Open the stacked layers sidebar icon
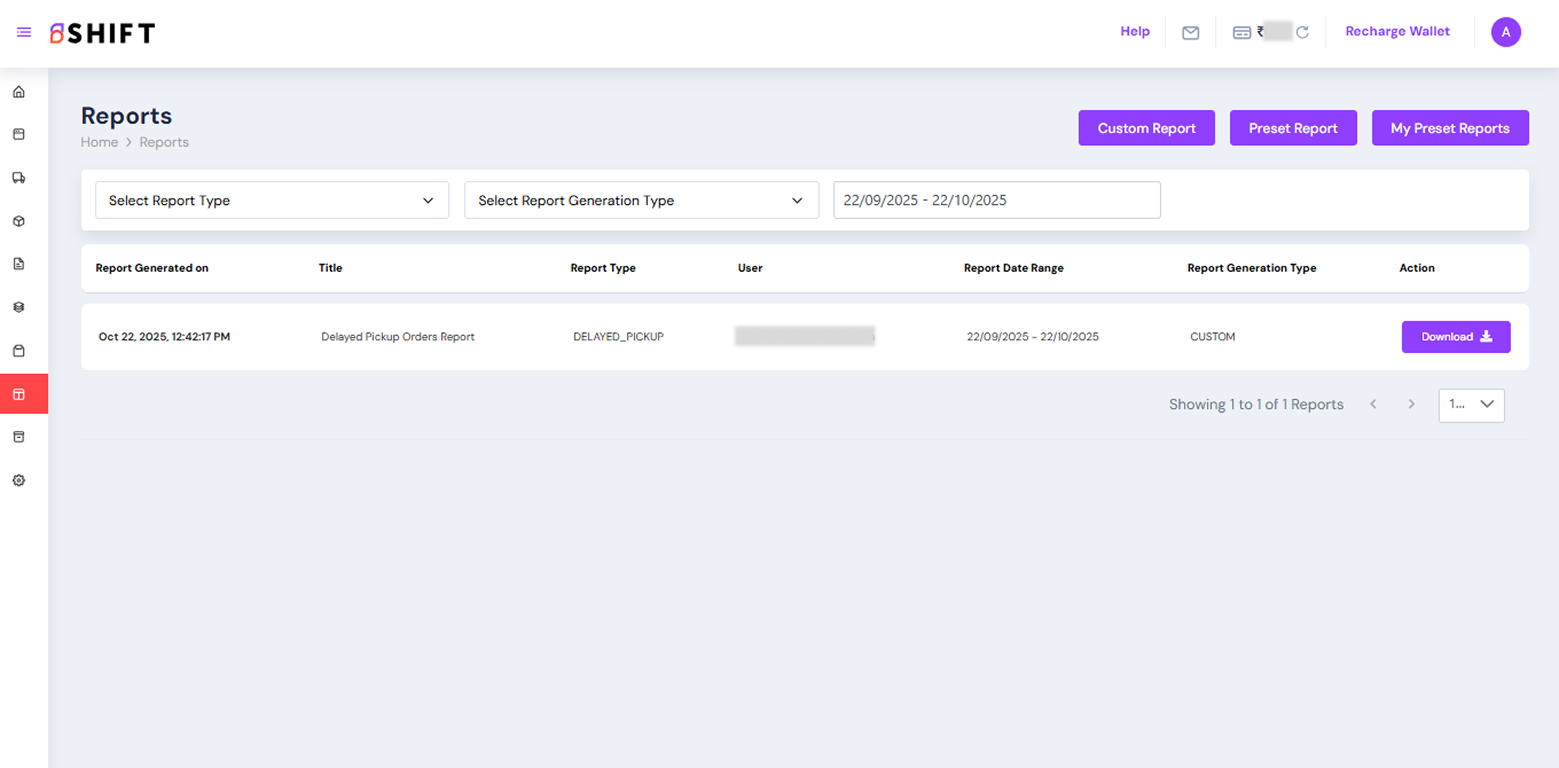This screenshot has height=768, width=1559. click(18, 307)
